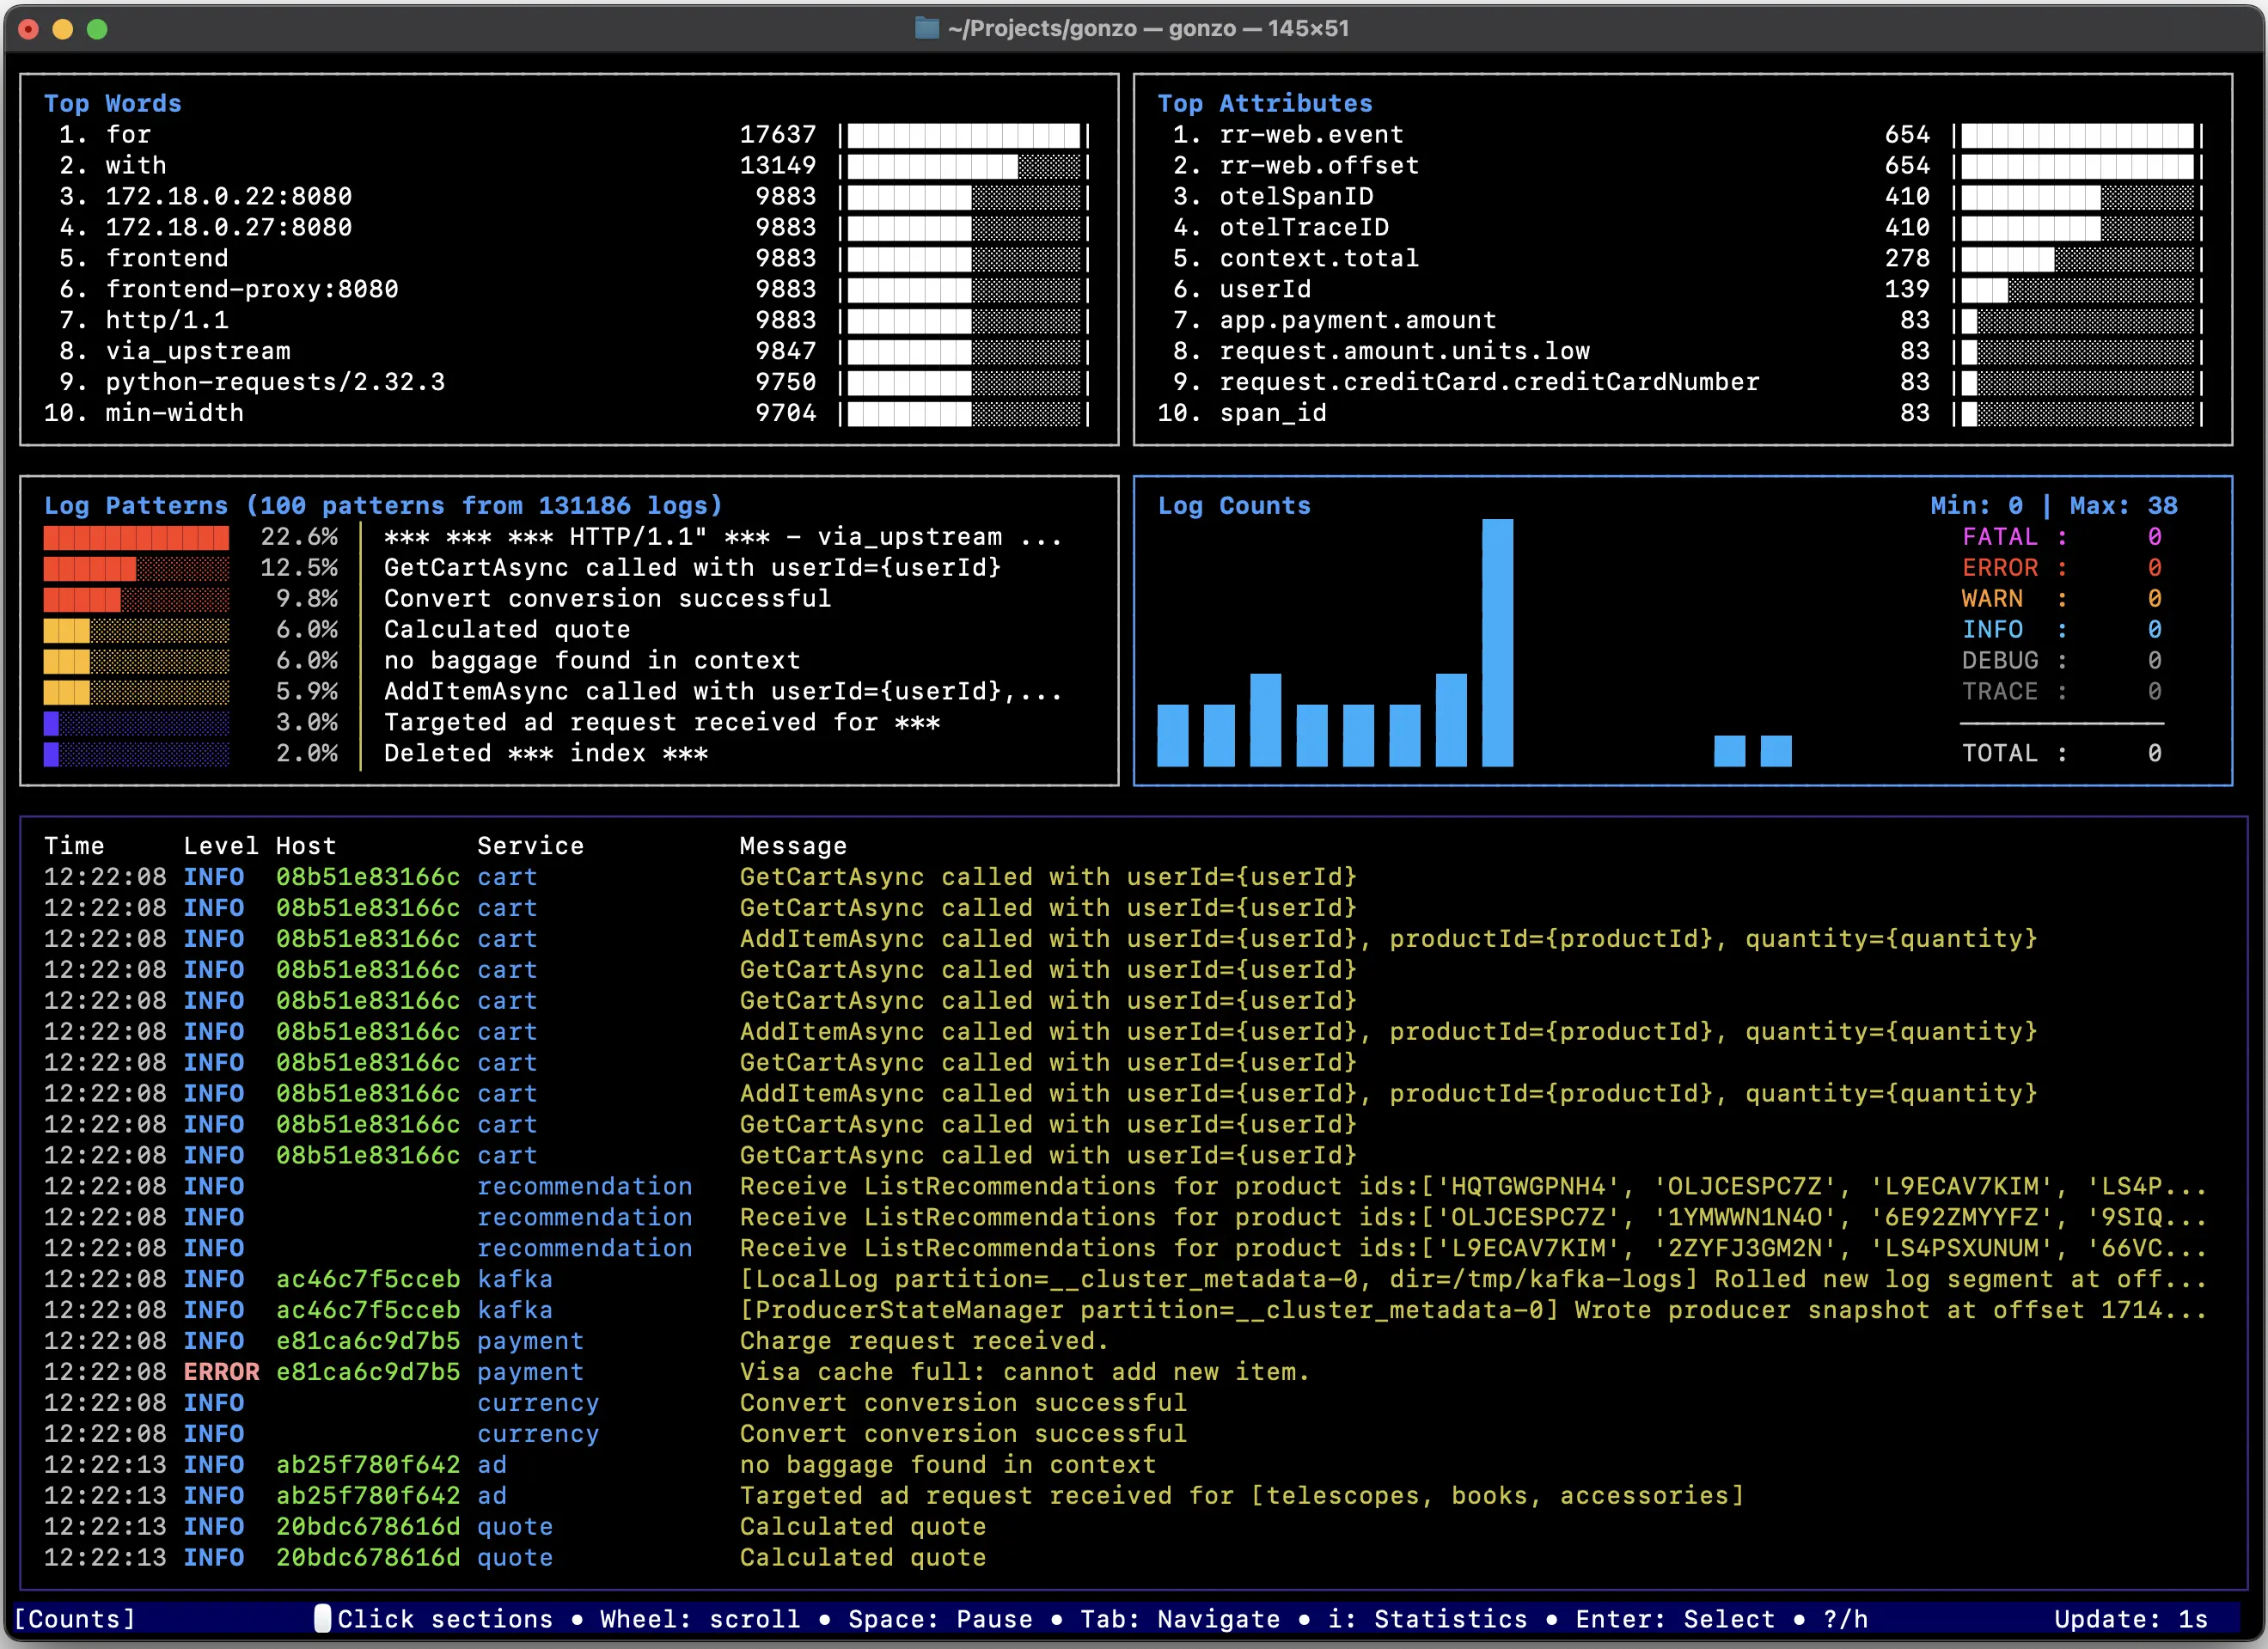Focus the Log Patterns panel header

tap(382, 505)
